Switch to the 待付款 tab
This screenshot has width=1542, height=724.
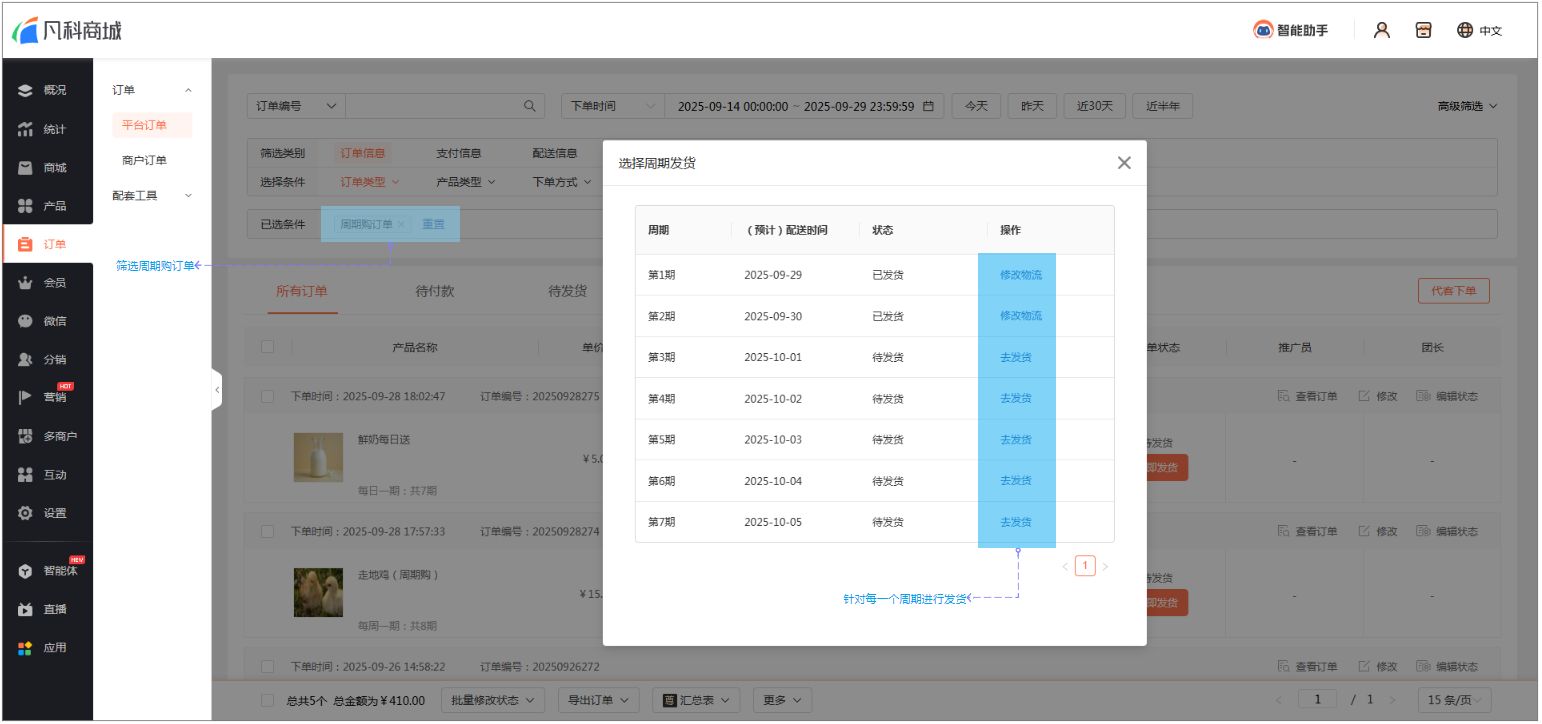pyautogui.click(x=435, y=291)
